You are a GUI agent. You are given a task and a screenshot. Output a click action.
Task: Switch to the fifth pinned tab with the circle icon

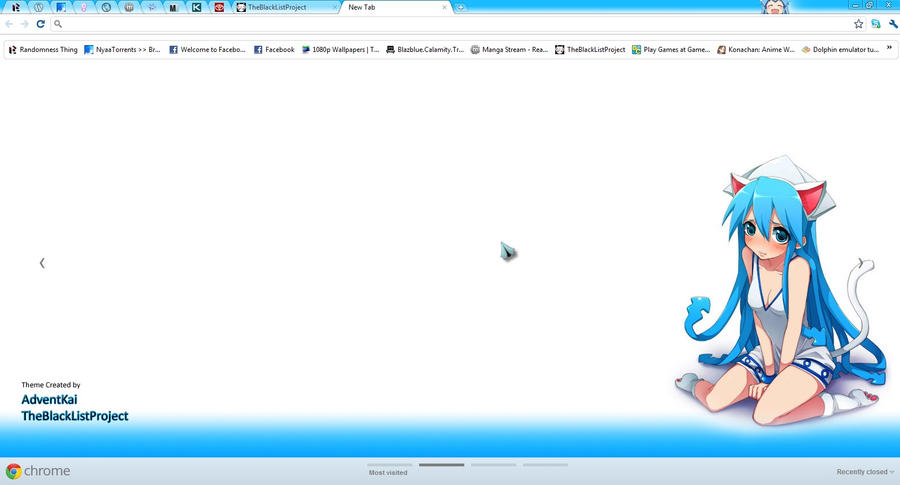pyautogui.click(x=106, y=7)
